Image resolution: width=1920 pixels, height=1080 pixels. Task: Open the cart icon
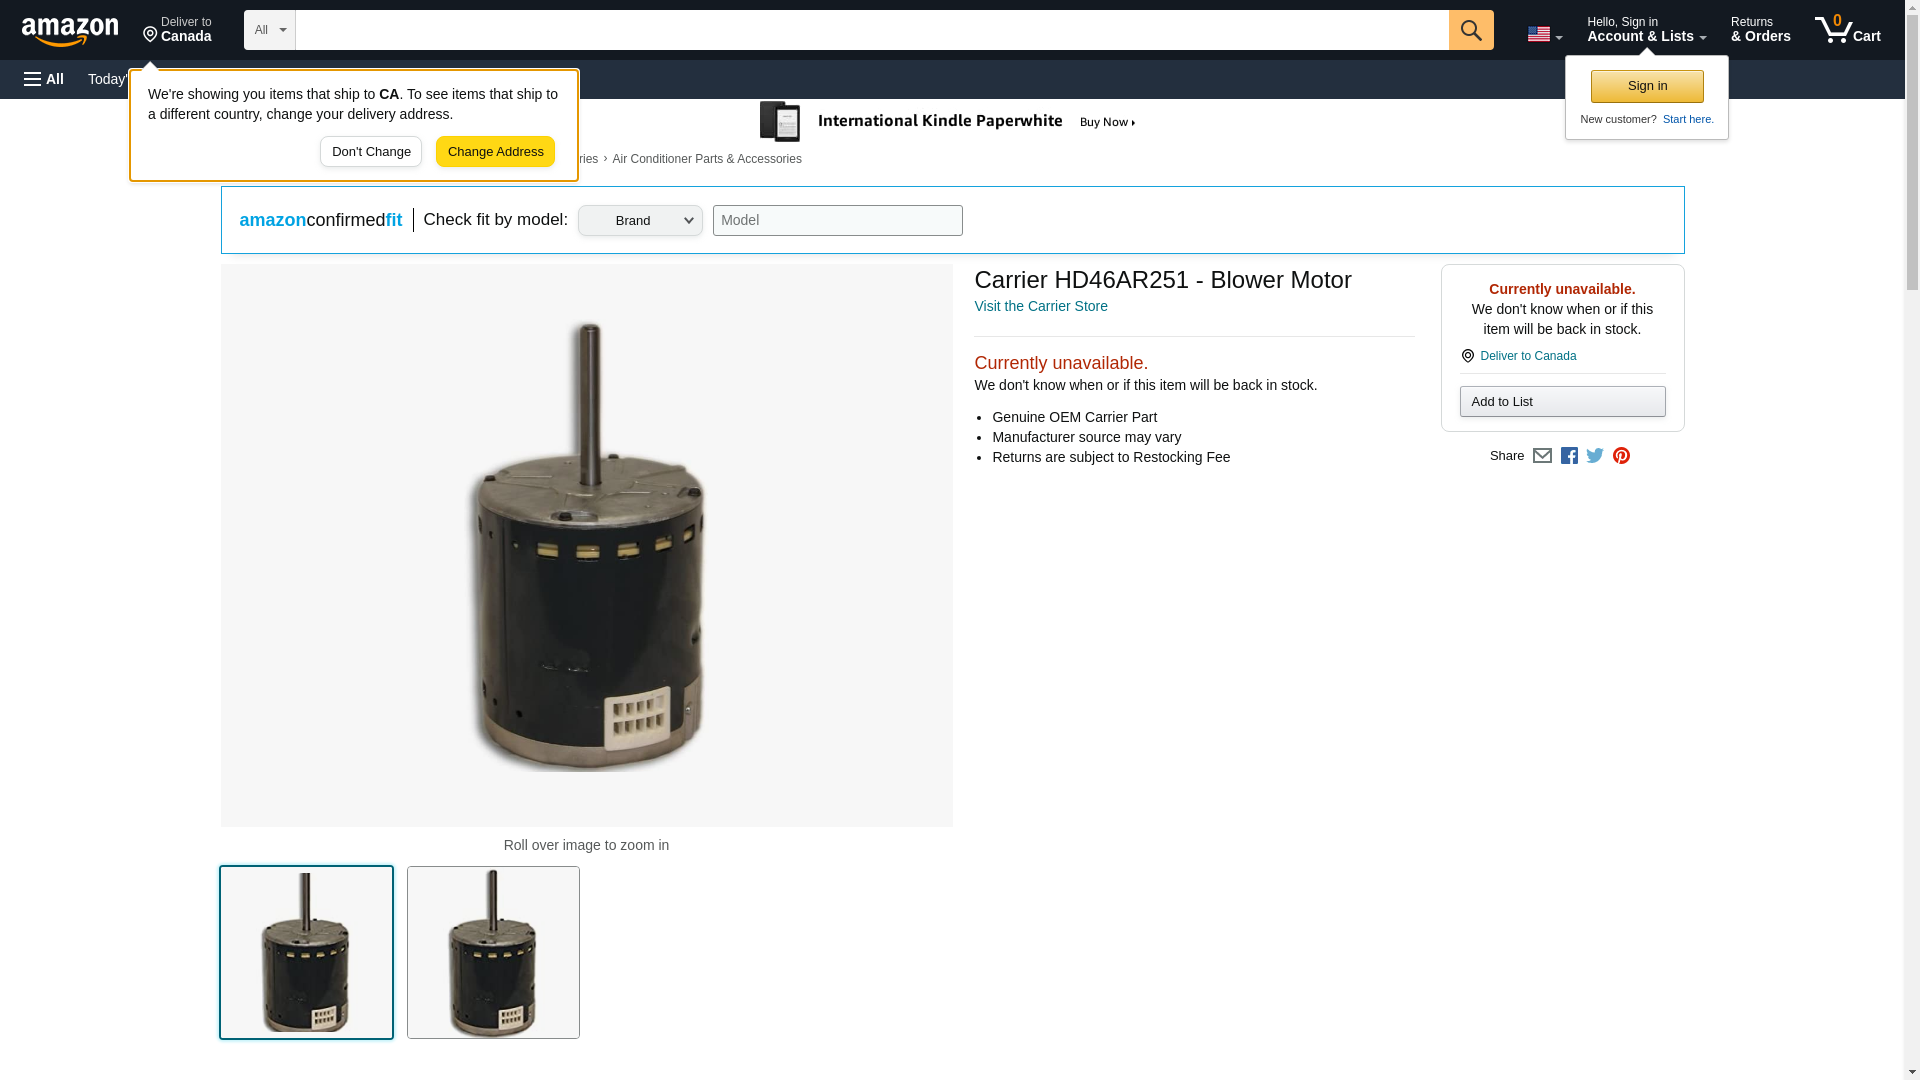coord(1847,30)
